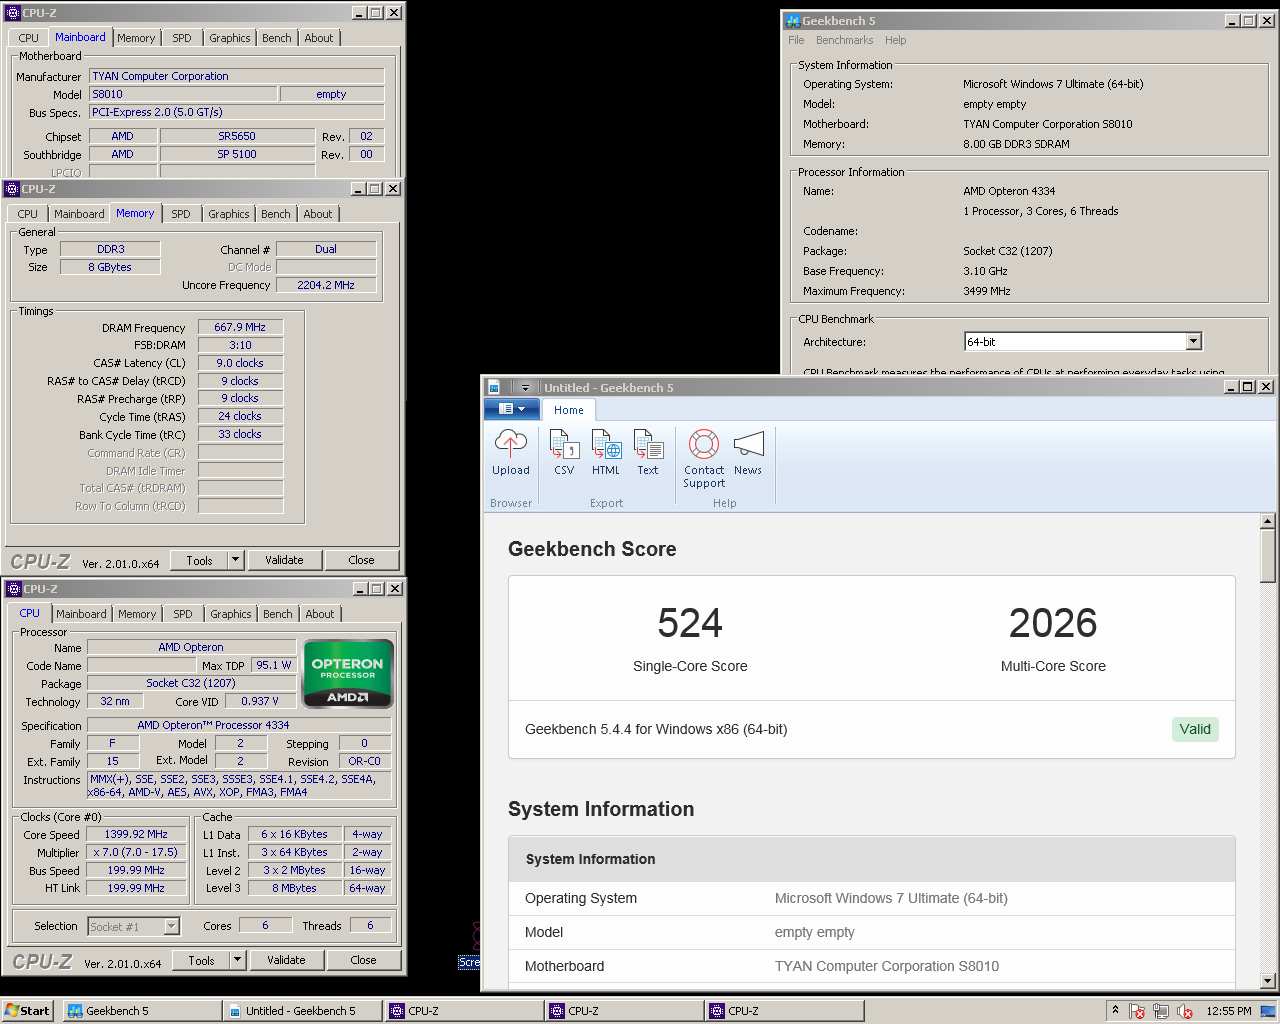Click the network tray icon
The image size is (1280, 1024).
click(1161, 1011)
